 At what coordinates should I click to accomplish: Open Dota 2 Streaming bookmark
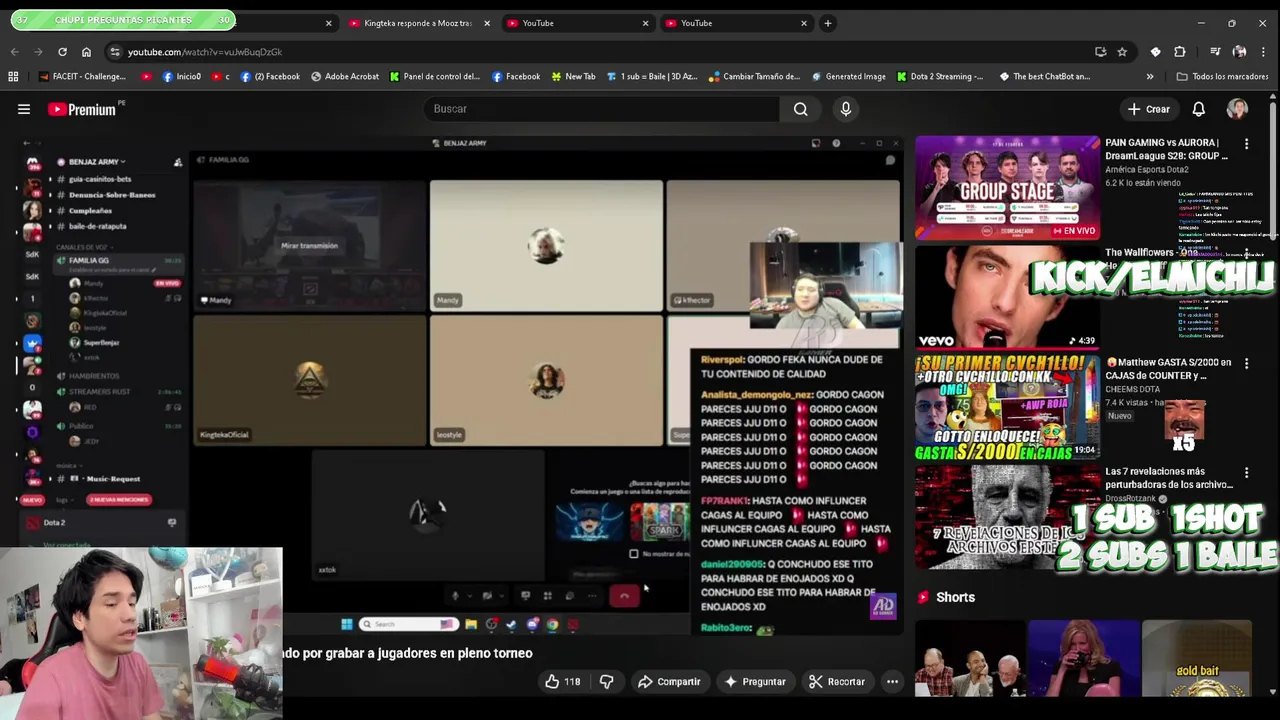pos(940,76)
